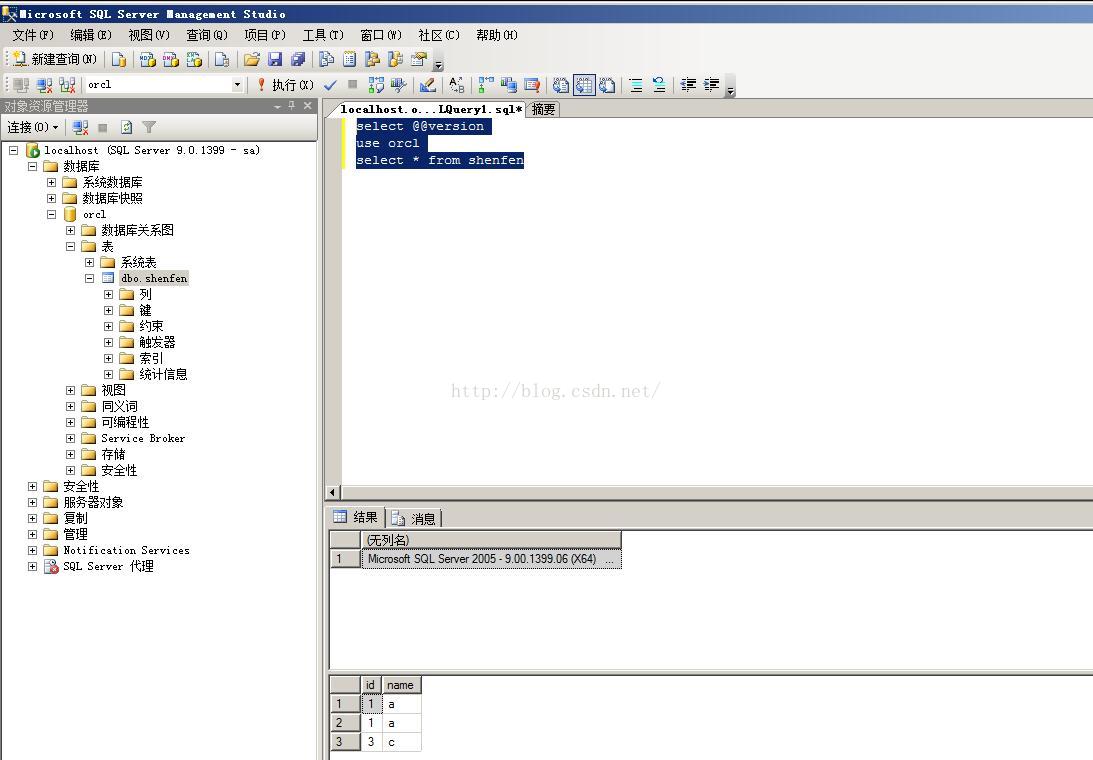Viewport: 1093px width, 760px height.
Task: Click the Summary page icon in the toolbar
Action: 349,59
